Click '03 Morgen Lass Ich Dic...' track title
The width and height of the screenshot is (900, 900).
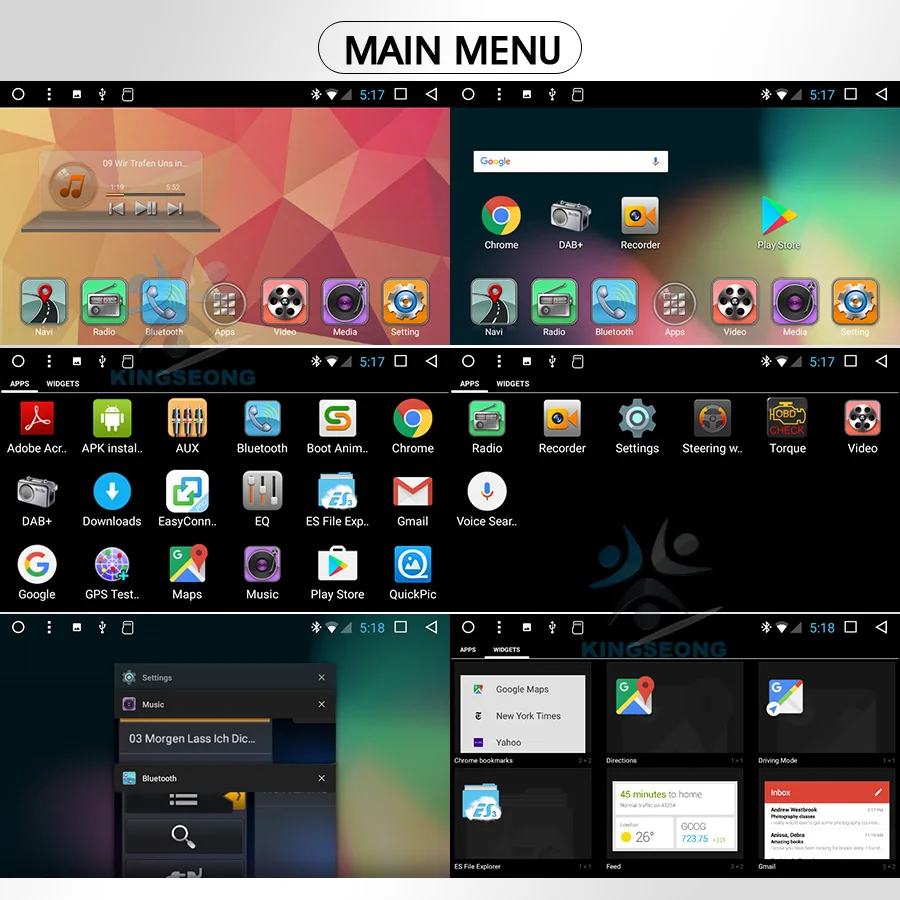click(192, 739)
